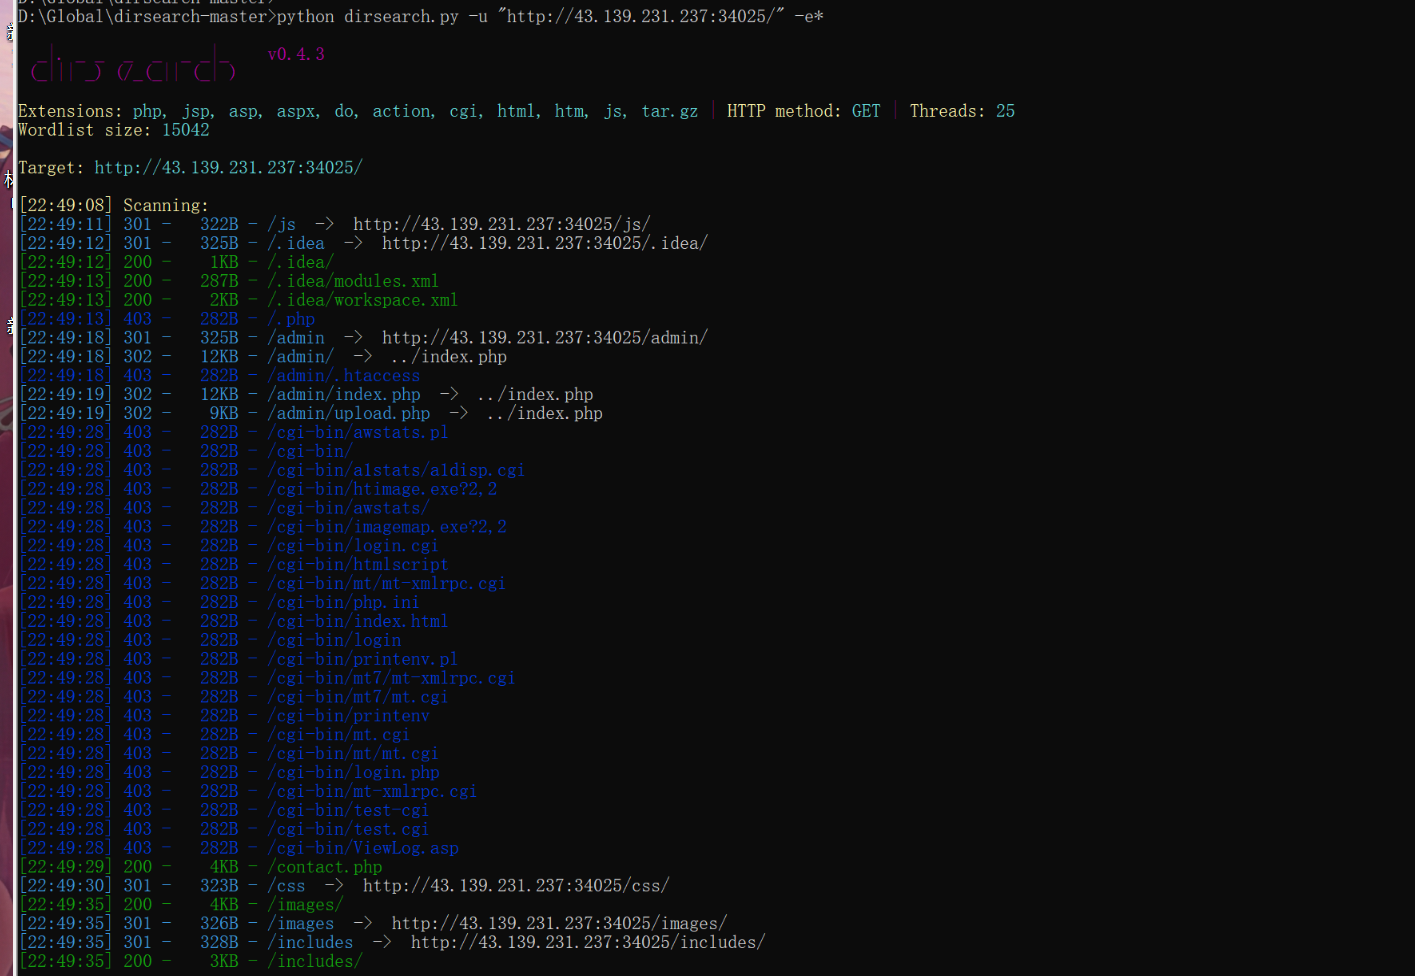Click the /contact.php result path
The image size is (1415, 976).
pos(324,867)
